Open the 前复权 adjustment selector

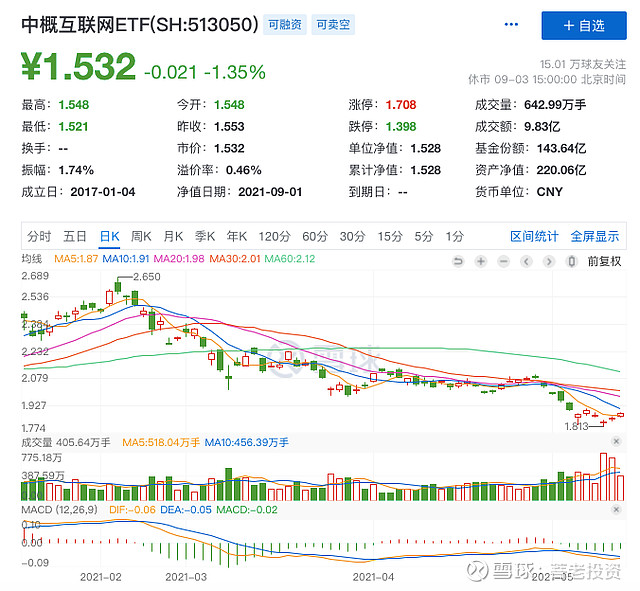[604, 261]
